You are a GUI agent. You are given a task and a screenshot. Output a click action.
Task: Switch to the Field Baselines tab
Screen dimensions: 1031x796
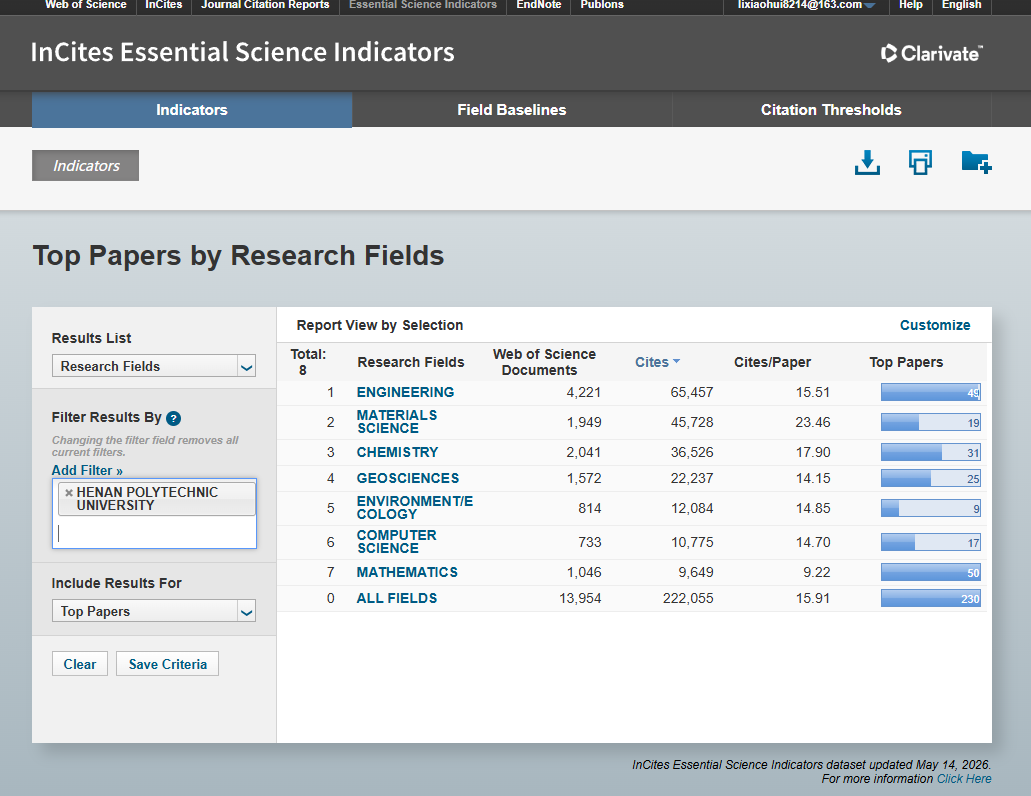(x=512, y=110)
